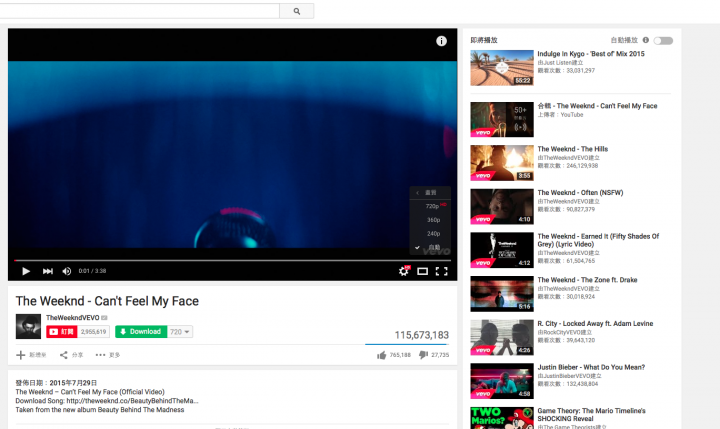Viewport: 720px width, 429px height.
Task: Open Indulge In Kygo Mix thumbnail
Action: click(502, 68)
